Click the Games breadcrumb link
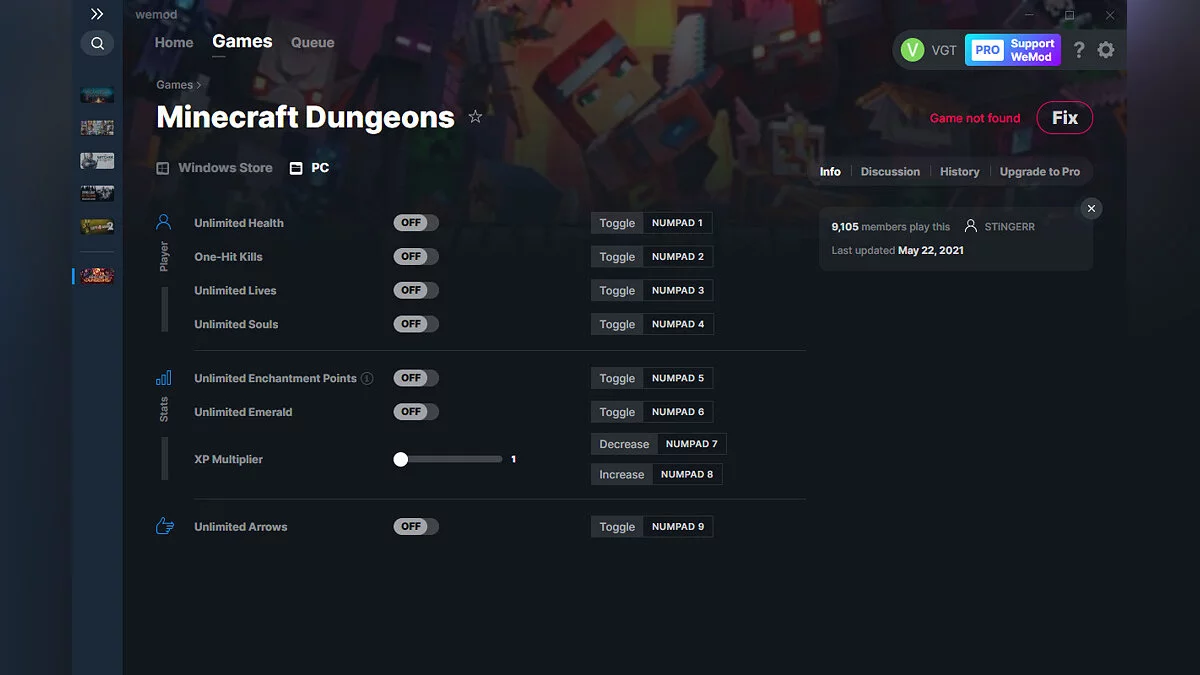The image size is (1200, 675). [175, 85]
